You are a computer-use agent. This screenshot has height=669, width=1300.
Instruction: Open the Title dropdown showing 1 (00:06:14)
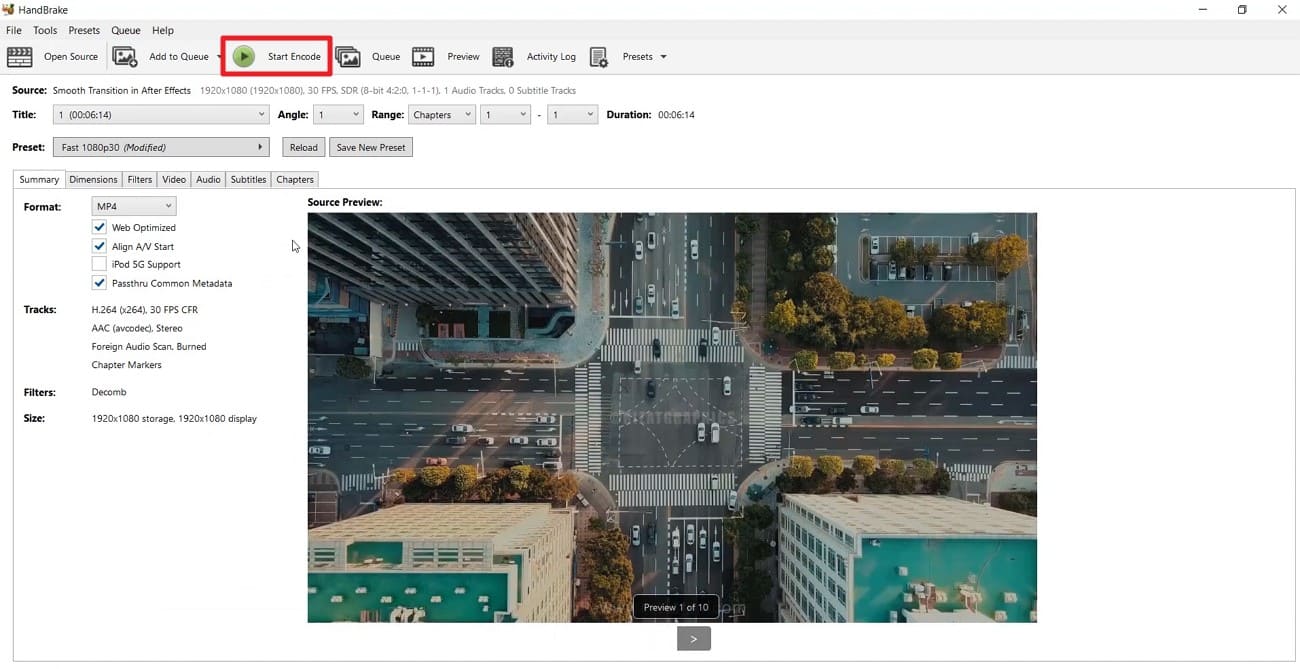point(161,115)
